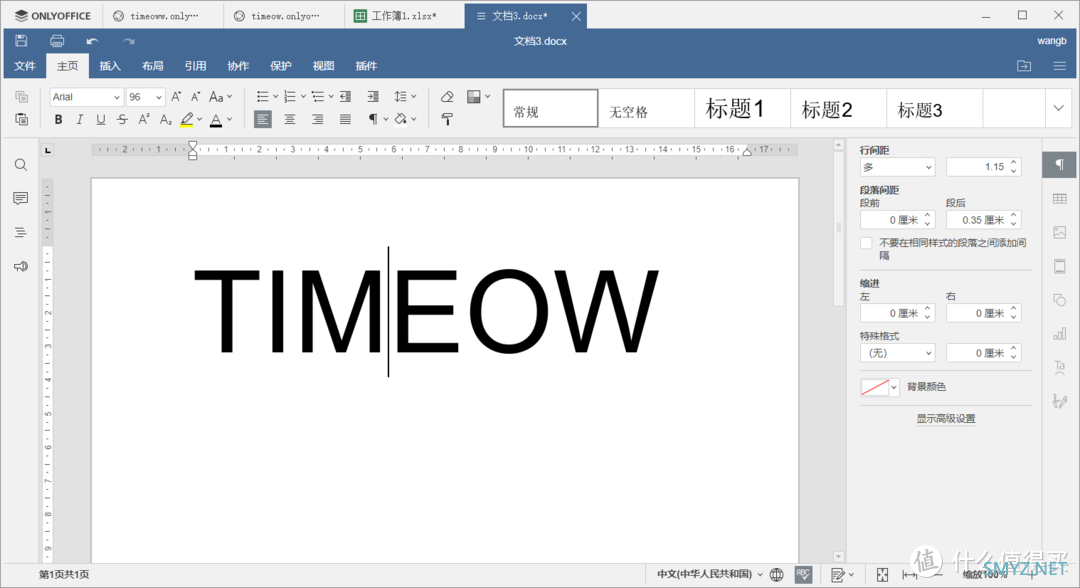
Task: Copy style with the paint roller icon
Action: pyautogui.click(x=447, y=119)
